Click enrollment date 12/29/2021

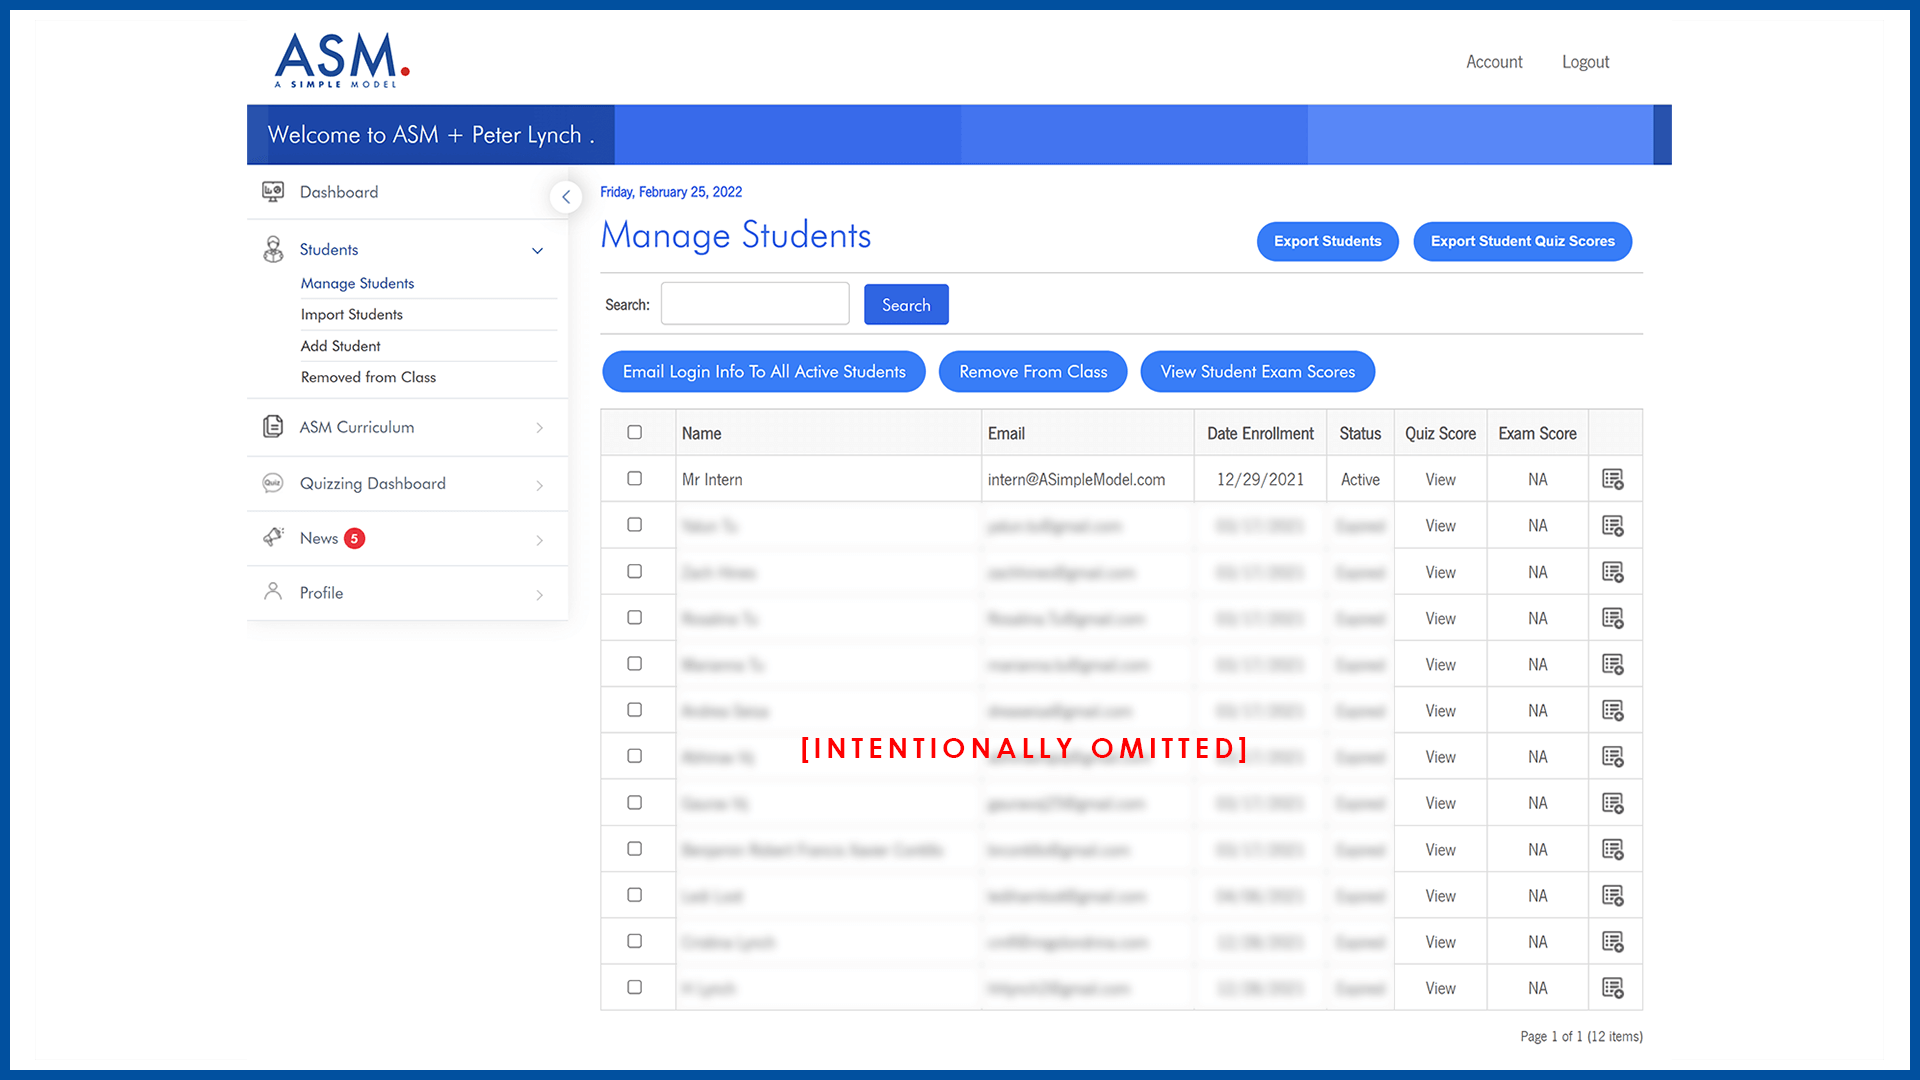point(1260,480)
